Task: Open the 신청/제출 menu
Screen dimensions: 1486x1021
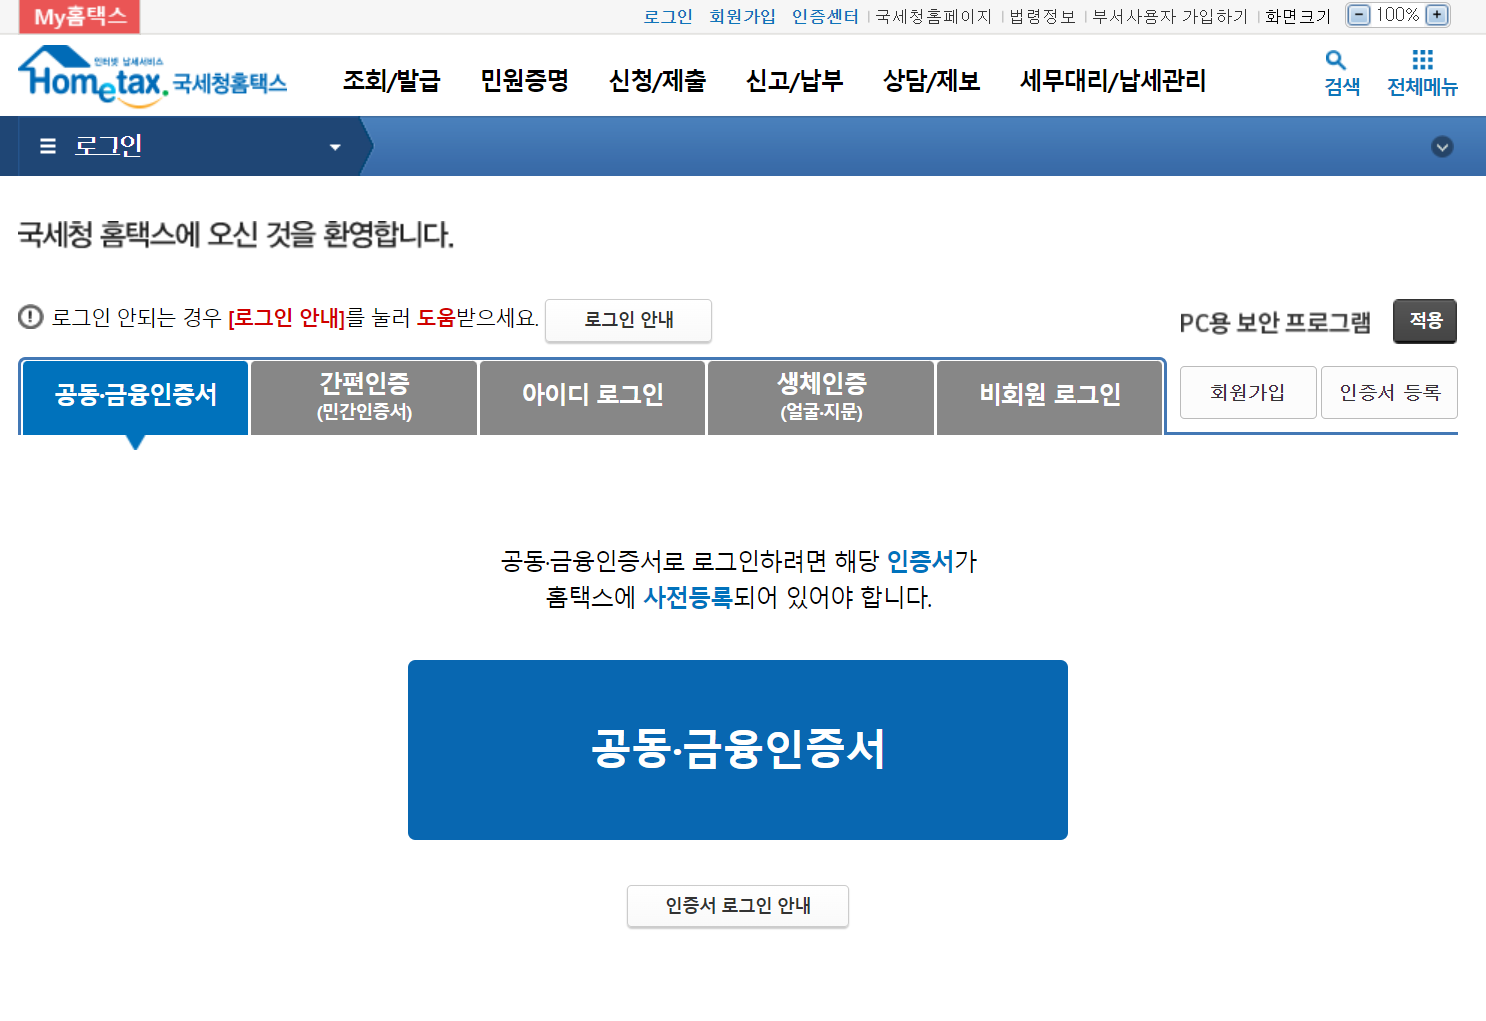Action: pyautogui.click(x=658, y=80)
